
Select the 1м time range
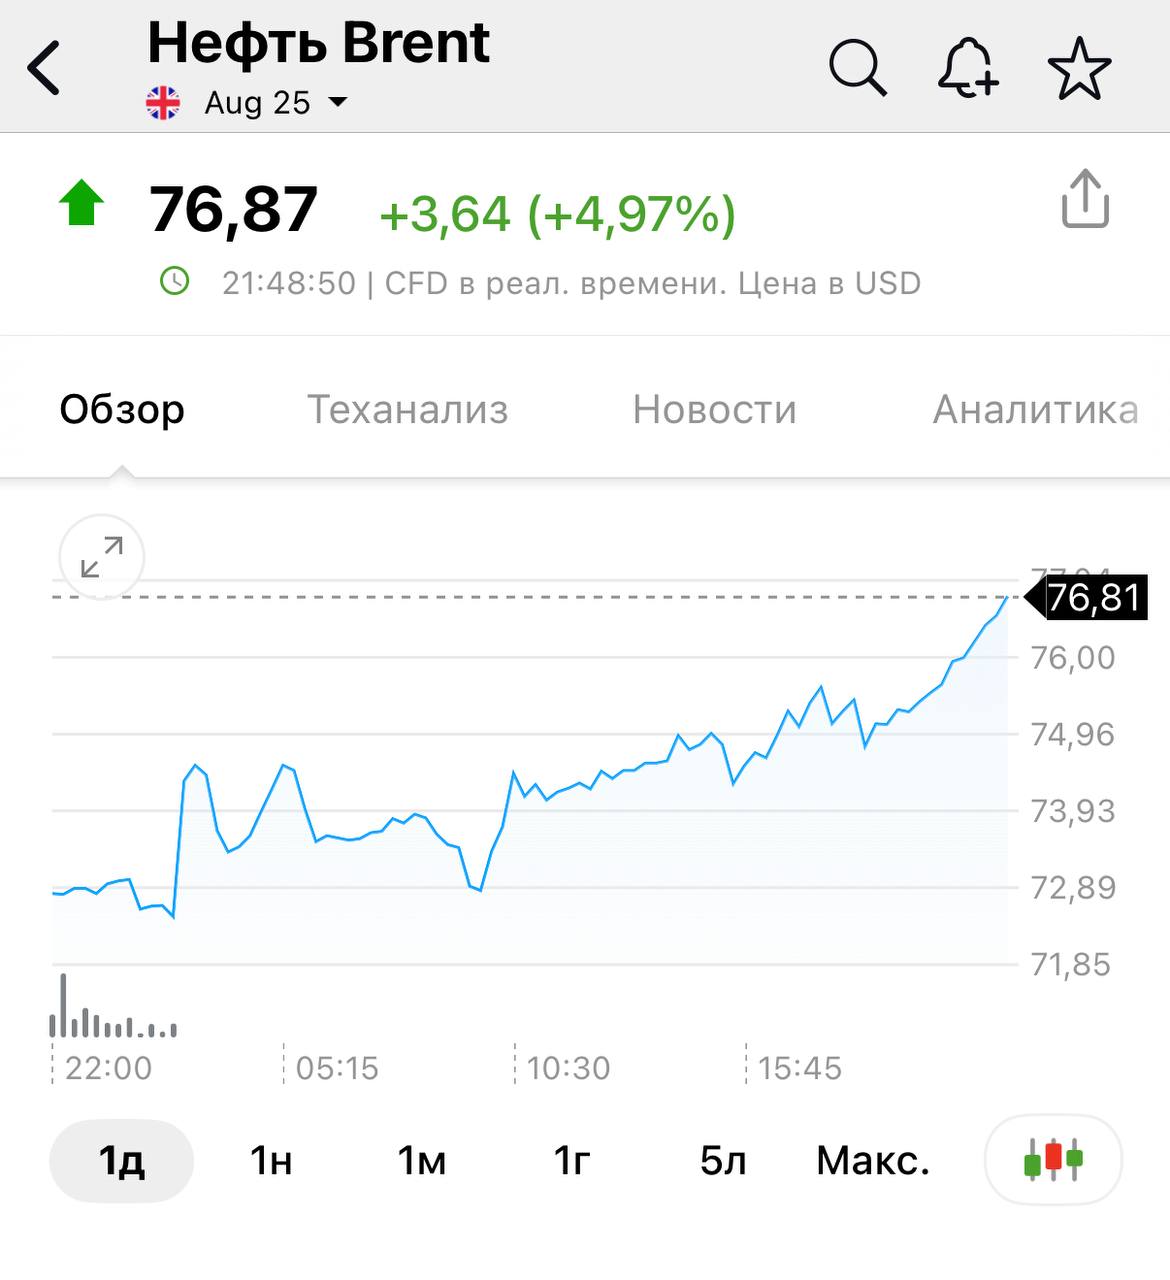click(x=421, y=1161)
